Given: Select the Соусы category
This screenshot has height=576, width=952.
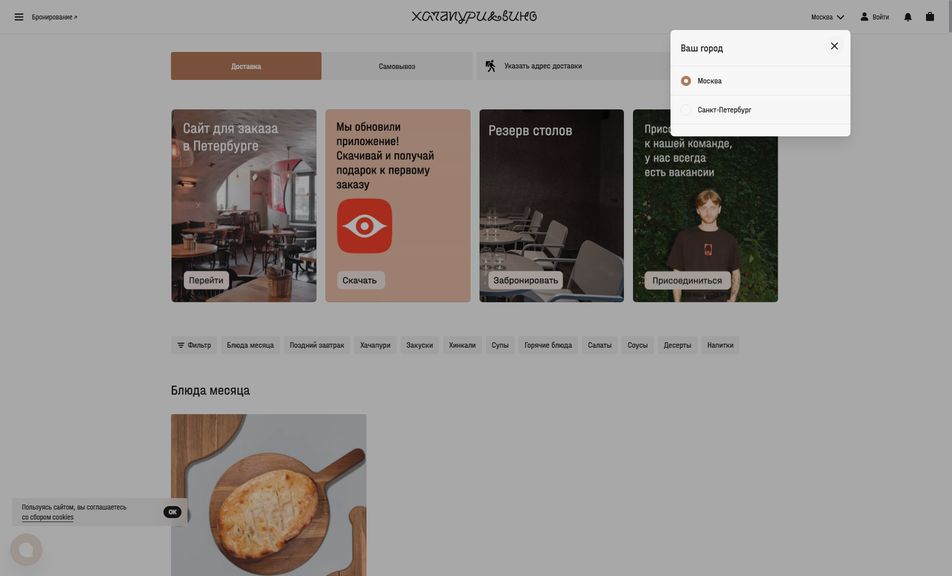Looking at the screenshot, I should [638, 345].
